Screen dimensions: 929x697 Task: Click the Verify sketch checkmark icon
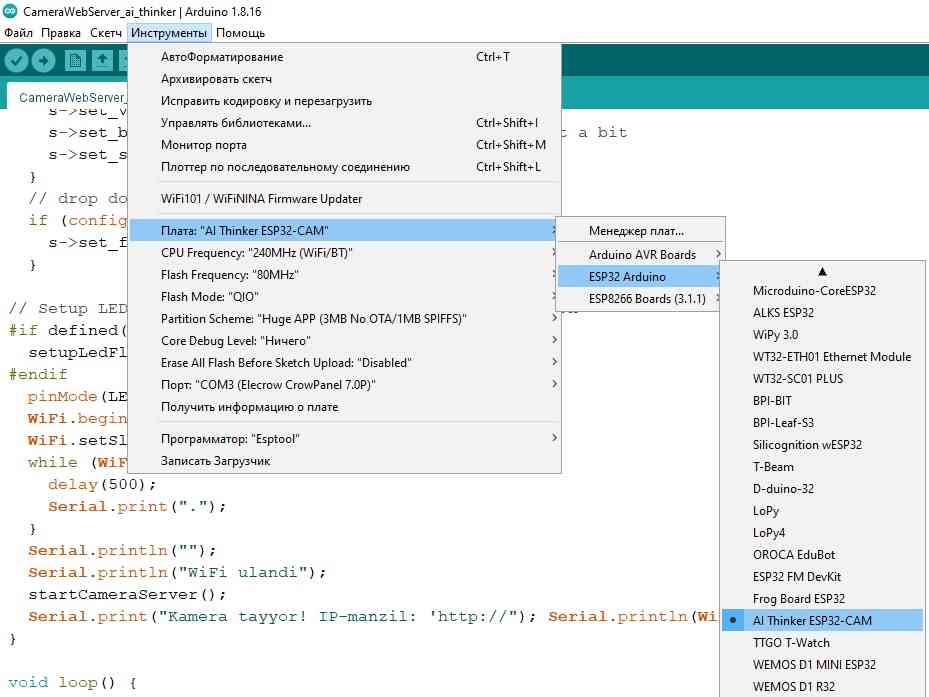[x=16, y=61]
